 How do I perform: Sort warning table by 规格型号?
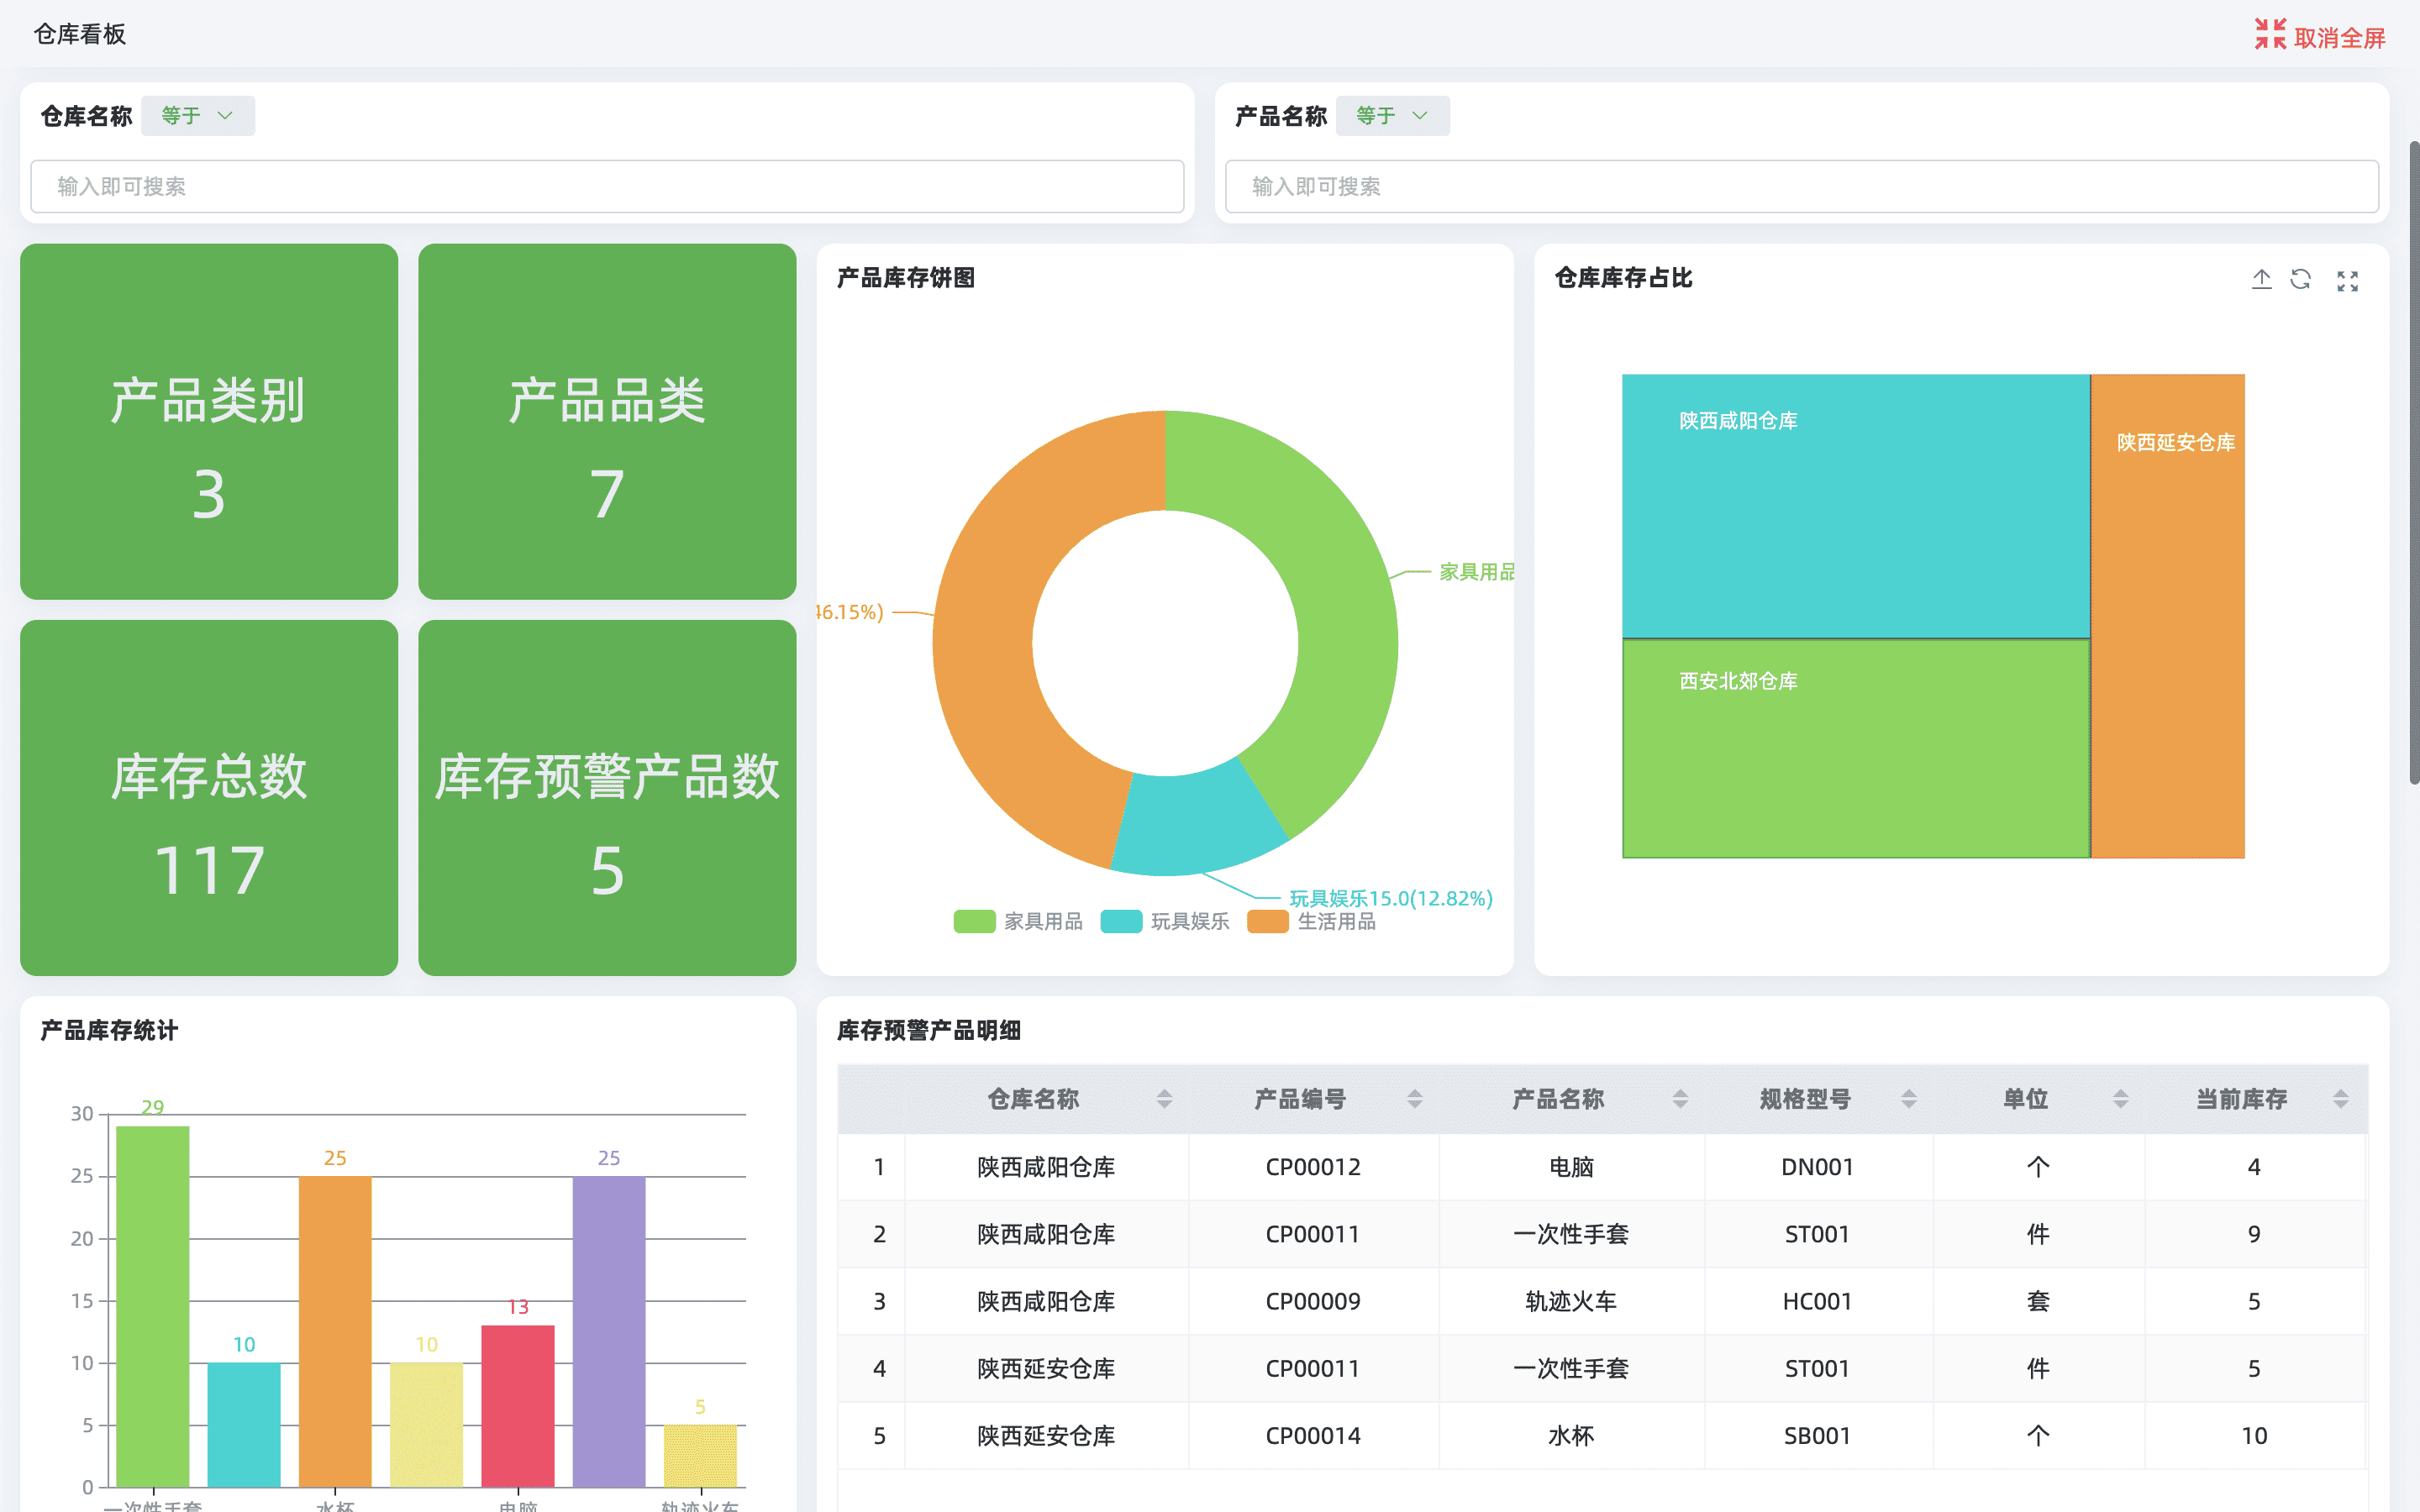(1910, 1099)
